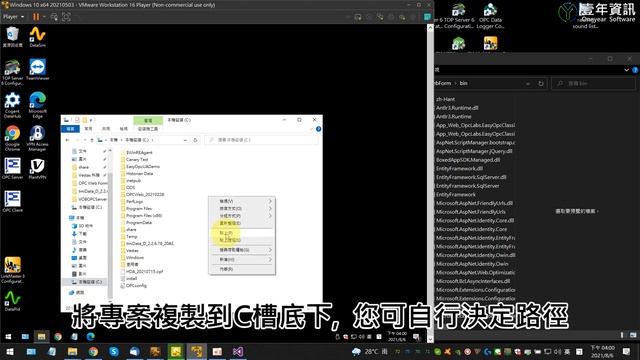
Task: Open the 排序方式(O) context submenu
Action: (242, 209)
